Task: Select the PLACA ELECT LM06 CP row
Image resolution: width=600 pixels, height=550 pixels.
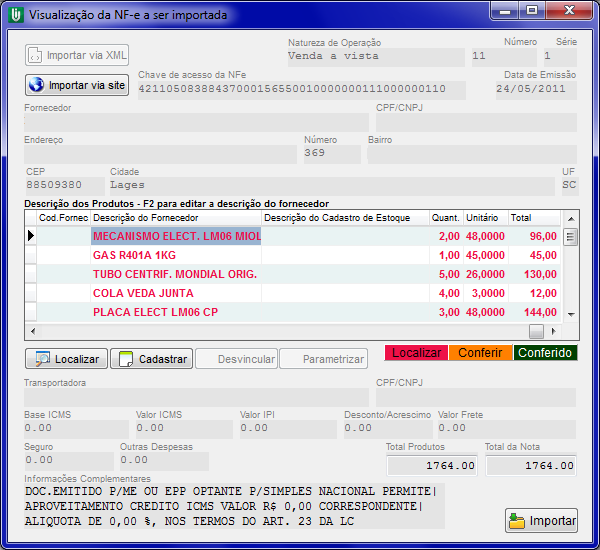Action: [x=175, y=312]
